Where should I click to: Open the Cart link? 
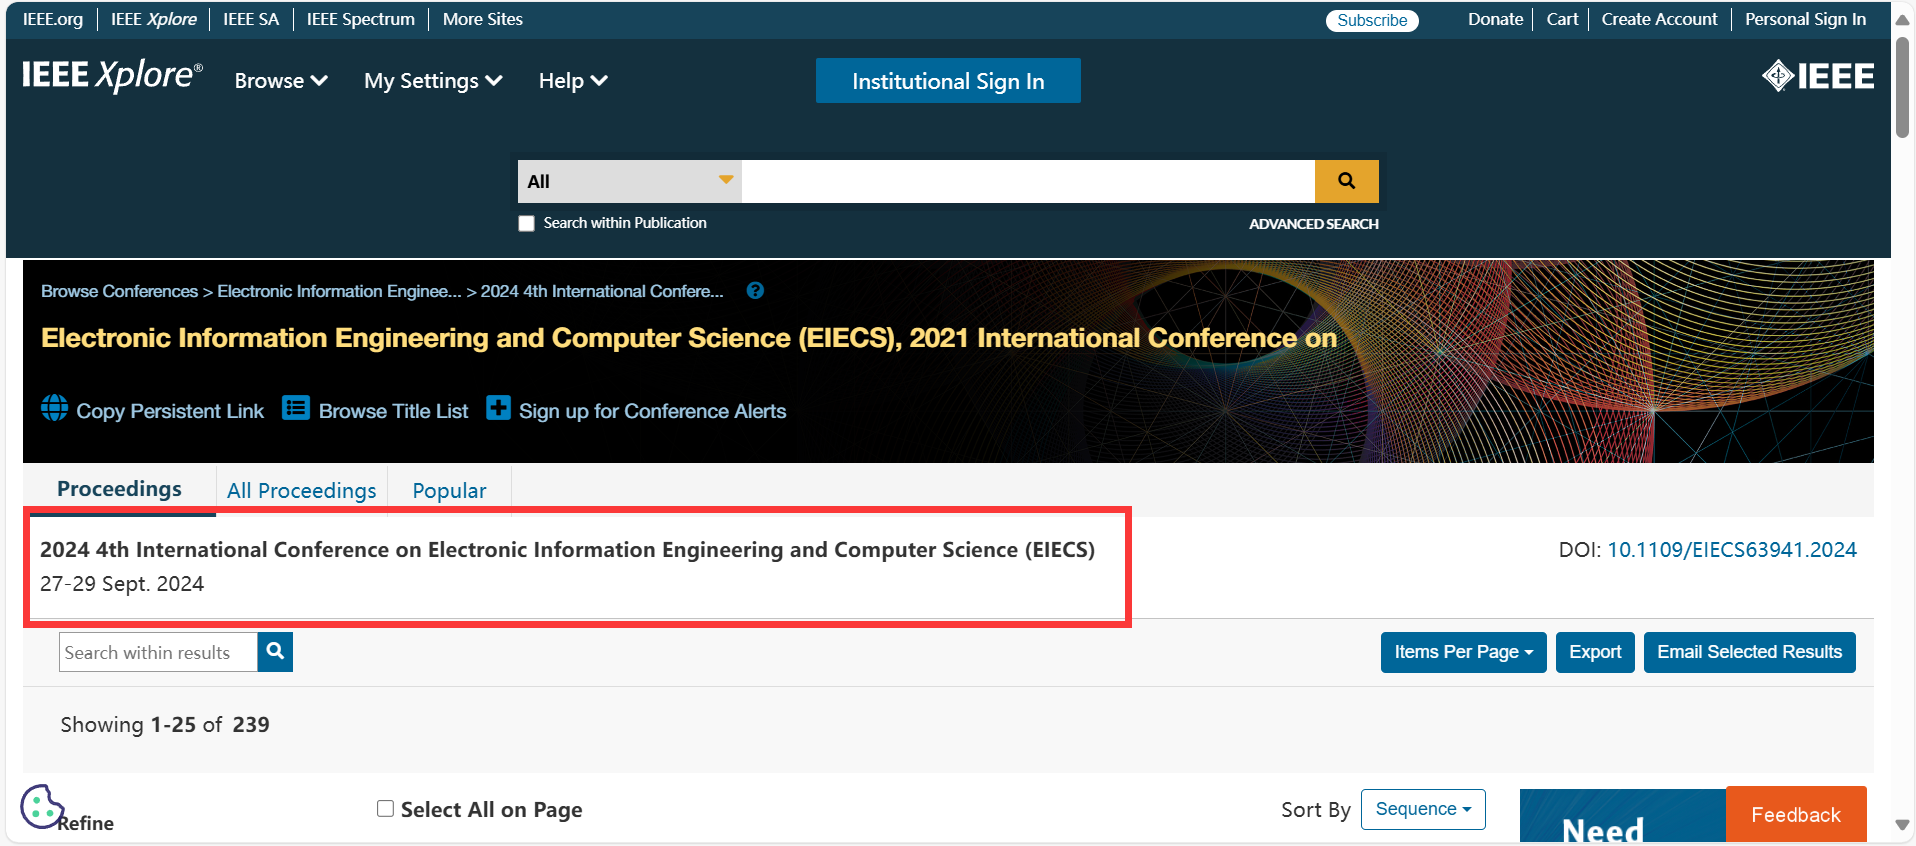1563,19
